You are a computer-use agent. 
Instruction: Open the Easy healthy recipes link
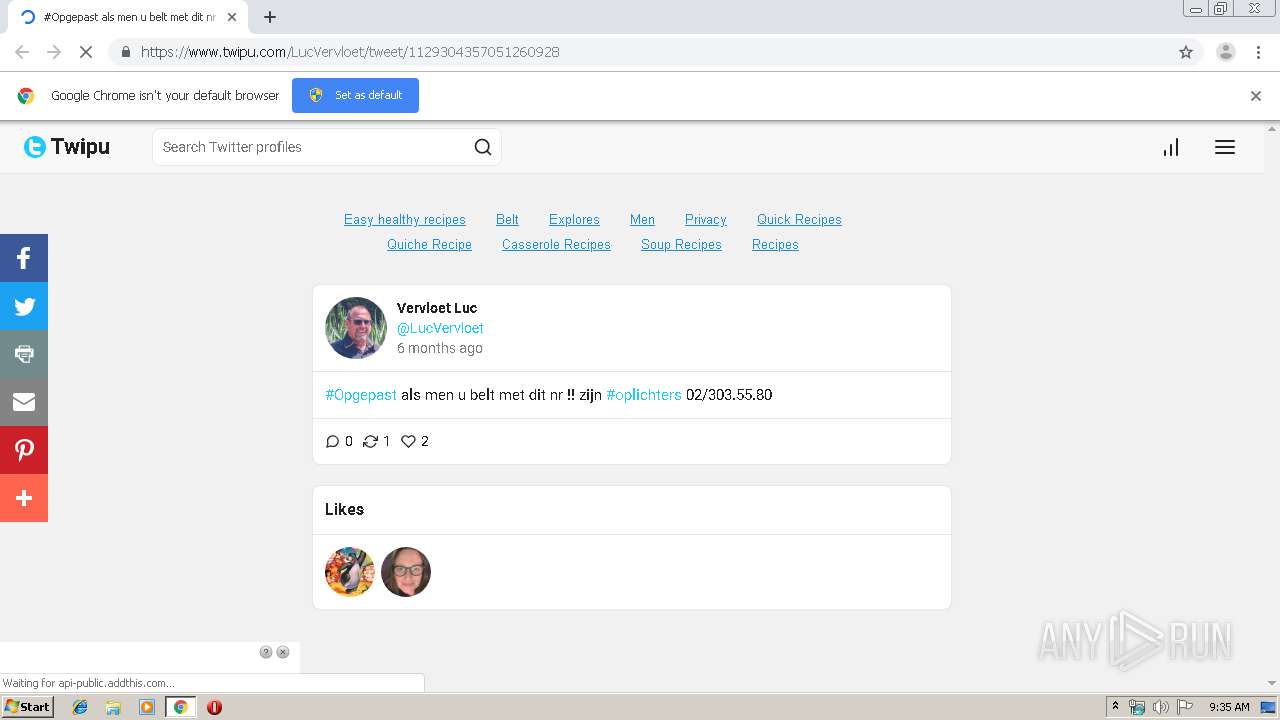click(x=405, y=220)
